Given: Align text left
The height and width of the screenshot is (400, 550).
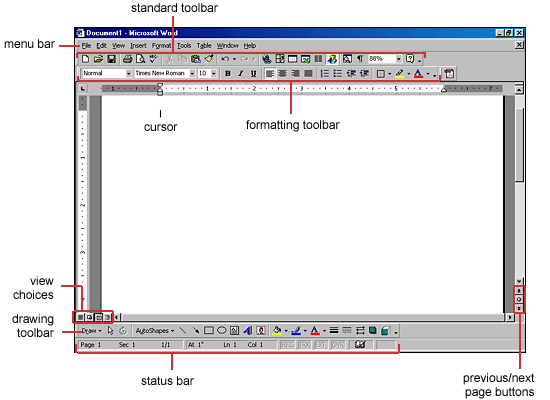Looking at the screenshot, I should [x=270, y=74].
